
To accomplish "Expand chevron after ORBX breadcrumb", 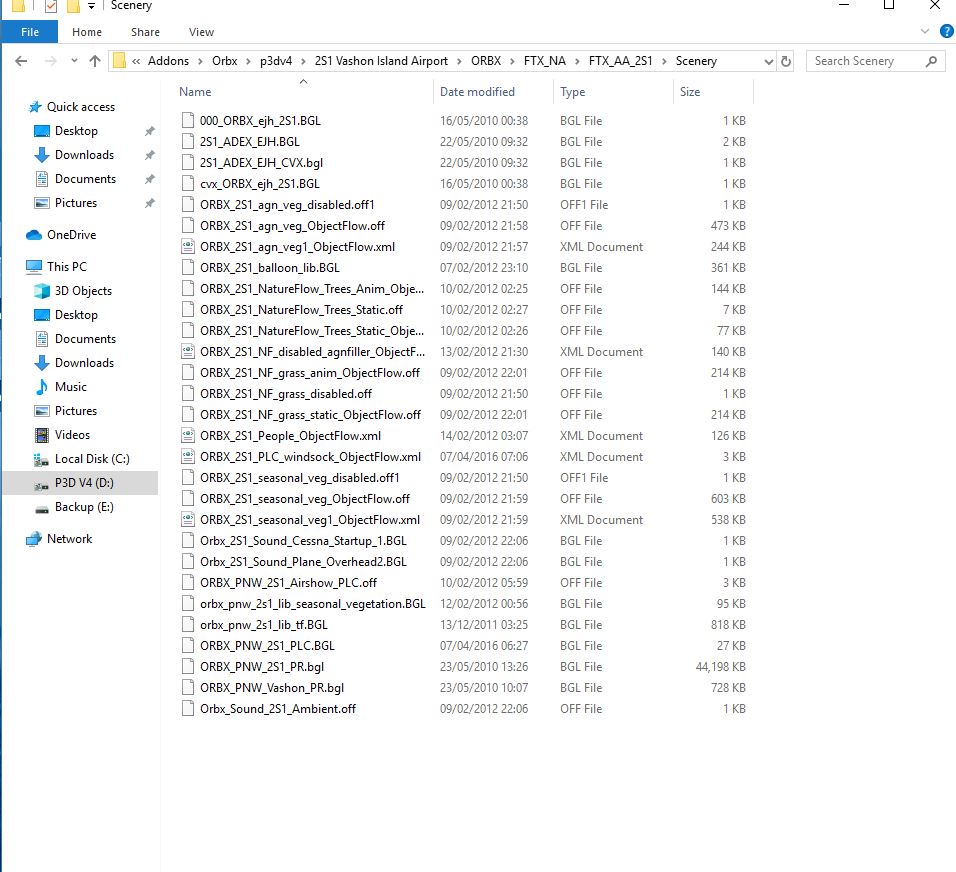I will (512, 62).
